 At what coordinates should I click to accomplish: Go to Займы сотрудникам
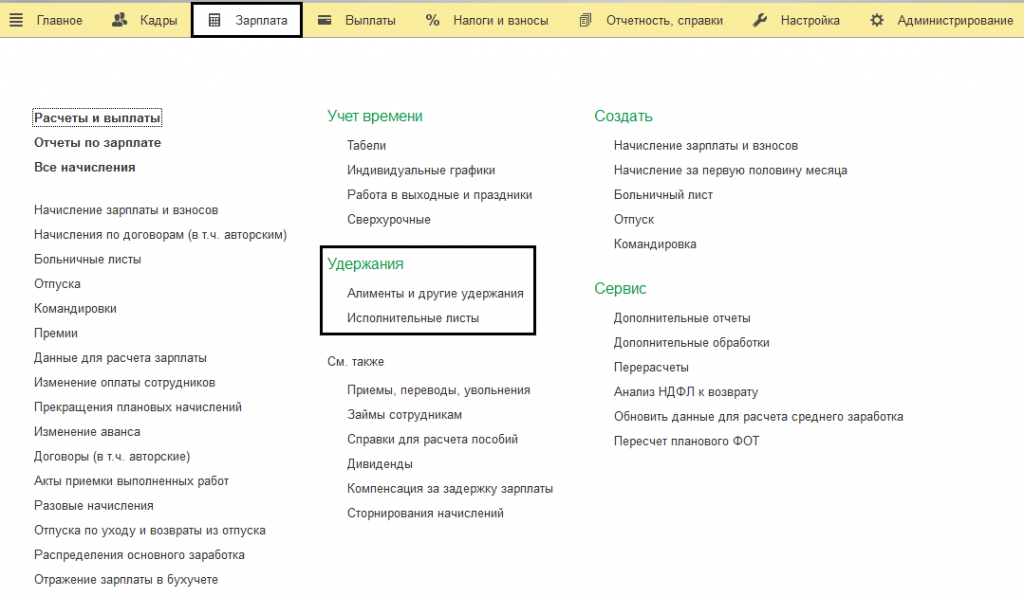click(404, 415)
